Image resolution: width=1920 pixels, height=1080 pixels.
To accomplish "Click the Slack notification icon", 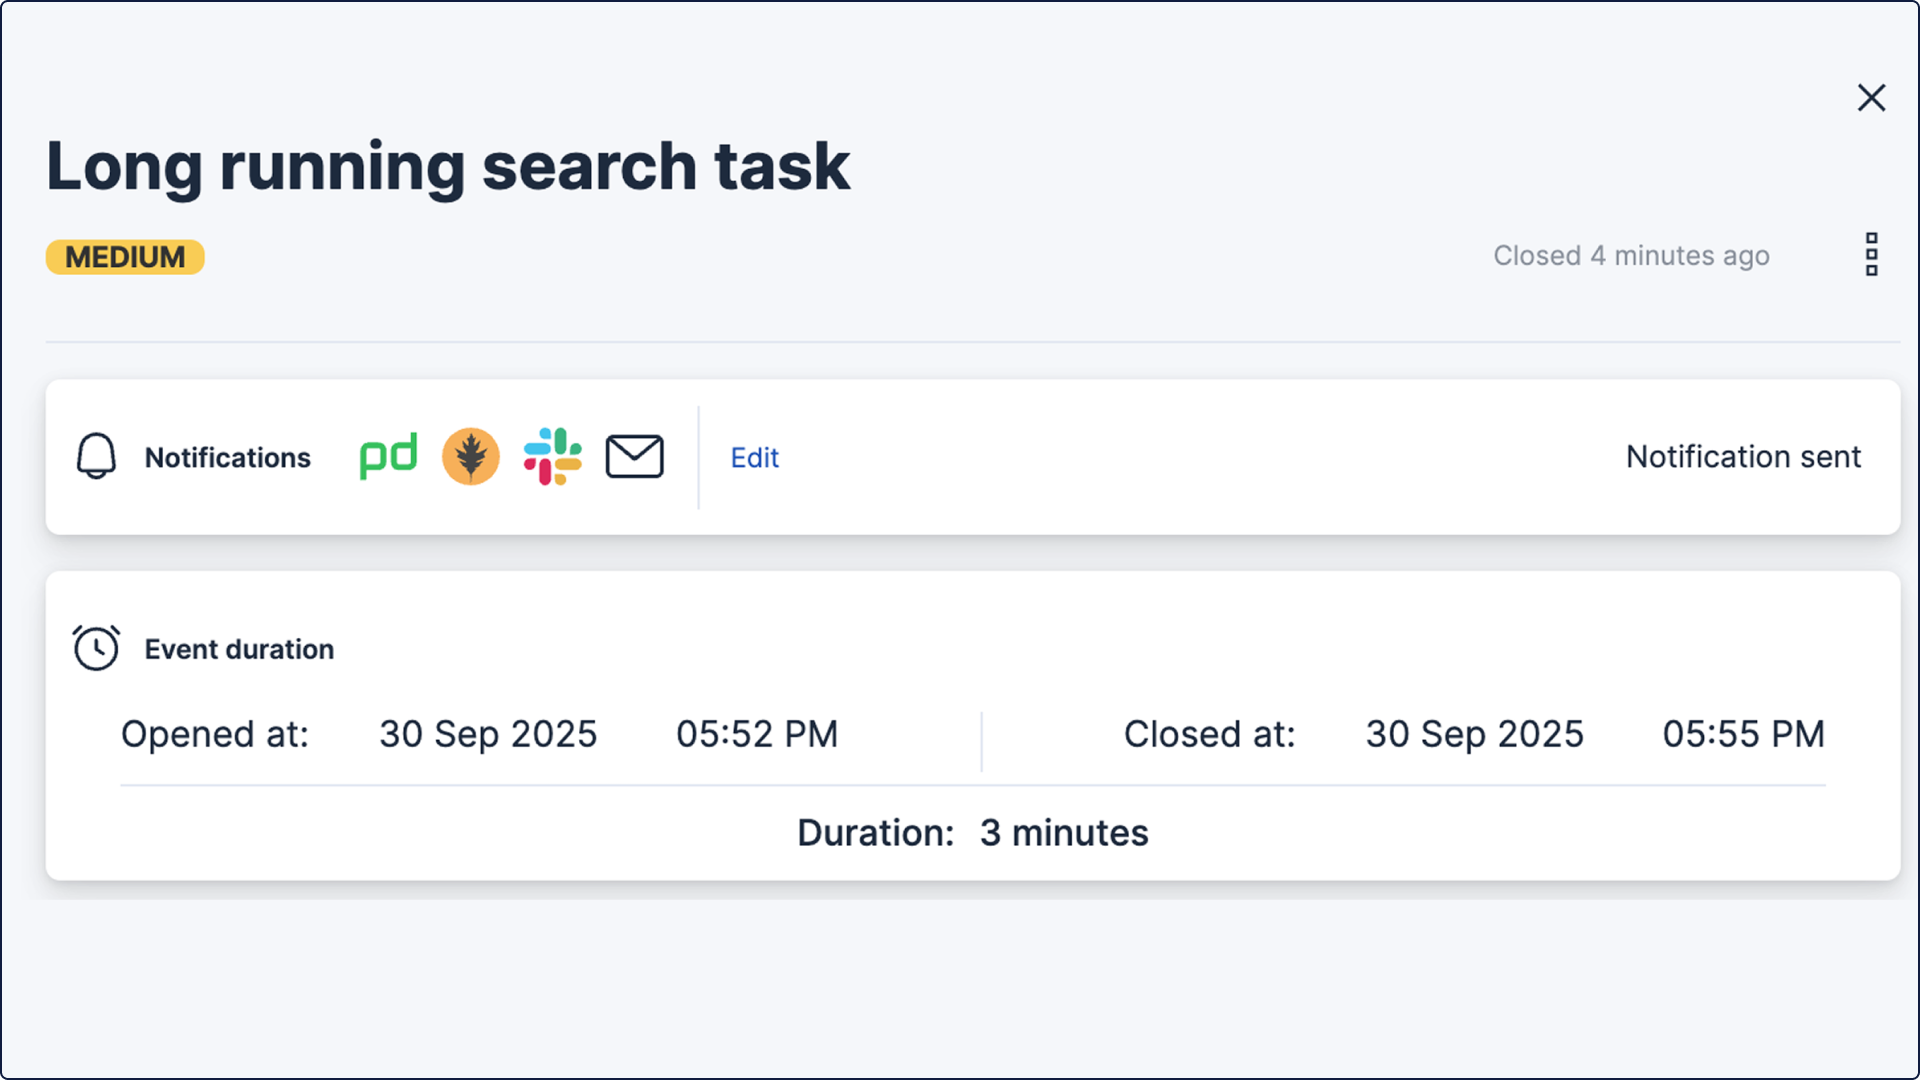I will point(553,457).
